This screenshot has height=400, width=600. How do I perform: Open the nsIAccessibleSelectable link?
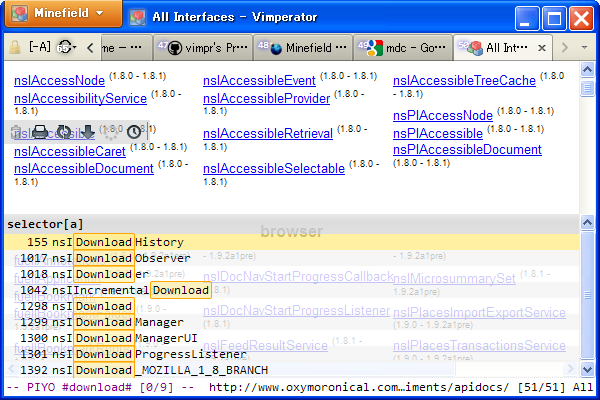click(274, 168)
